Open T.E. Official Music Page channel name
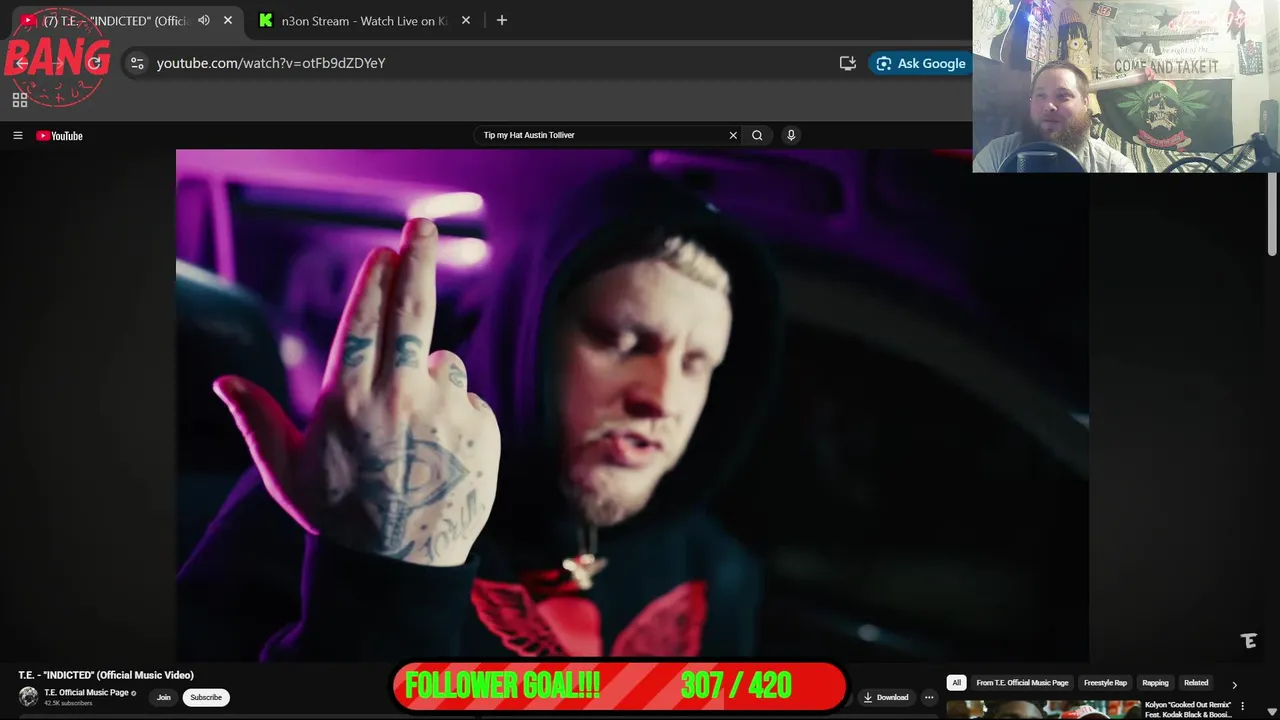 [86, 692]
